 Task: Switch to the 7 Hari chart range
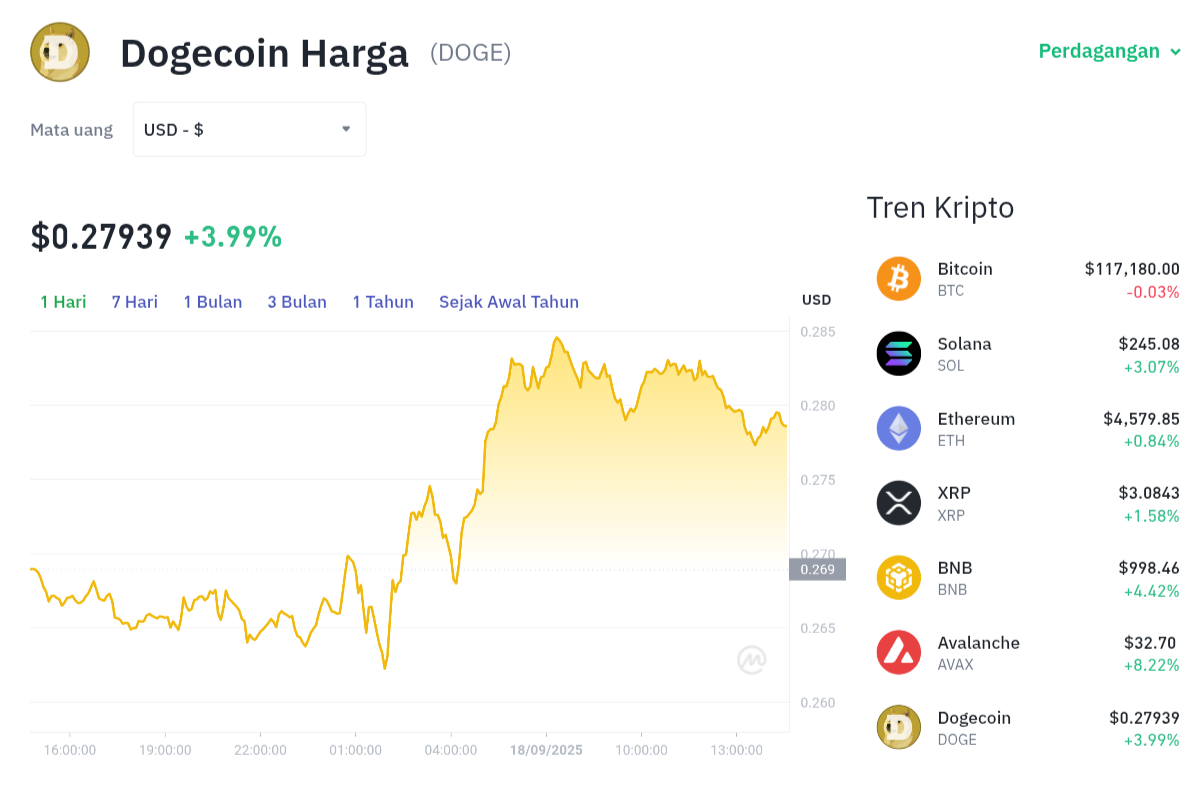click(x=135, y=302)
